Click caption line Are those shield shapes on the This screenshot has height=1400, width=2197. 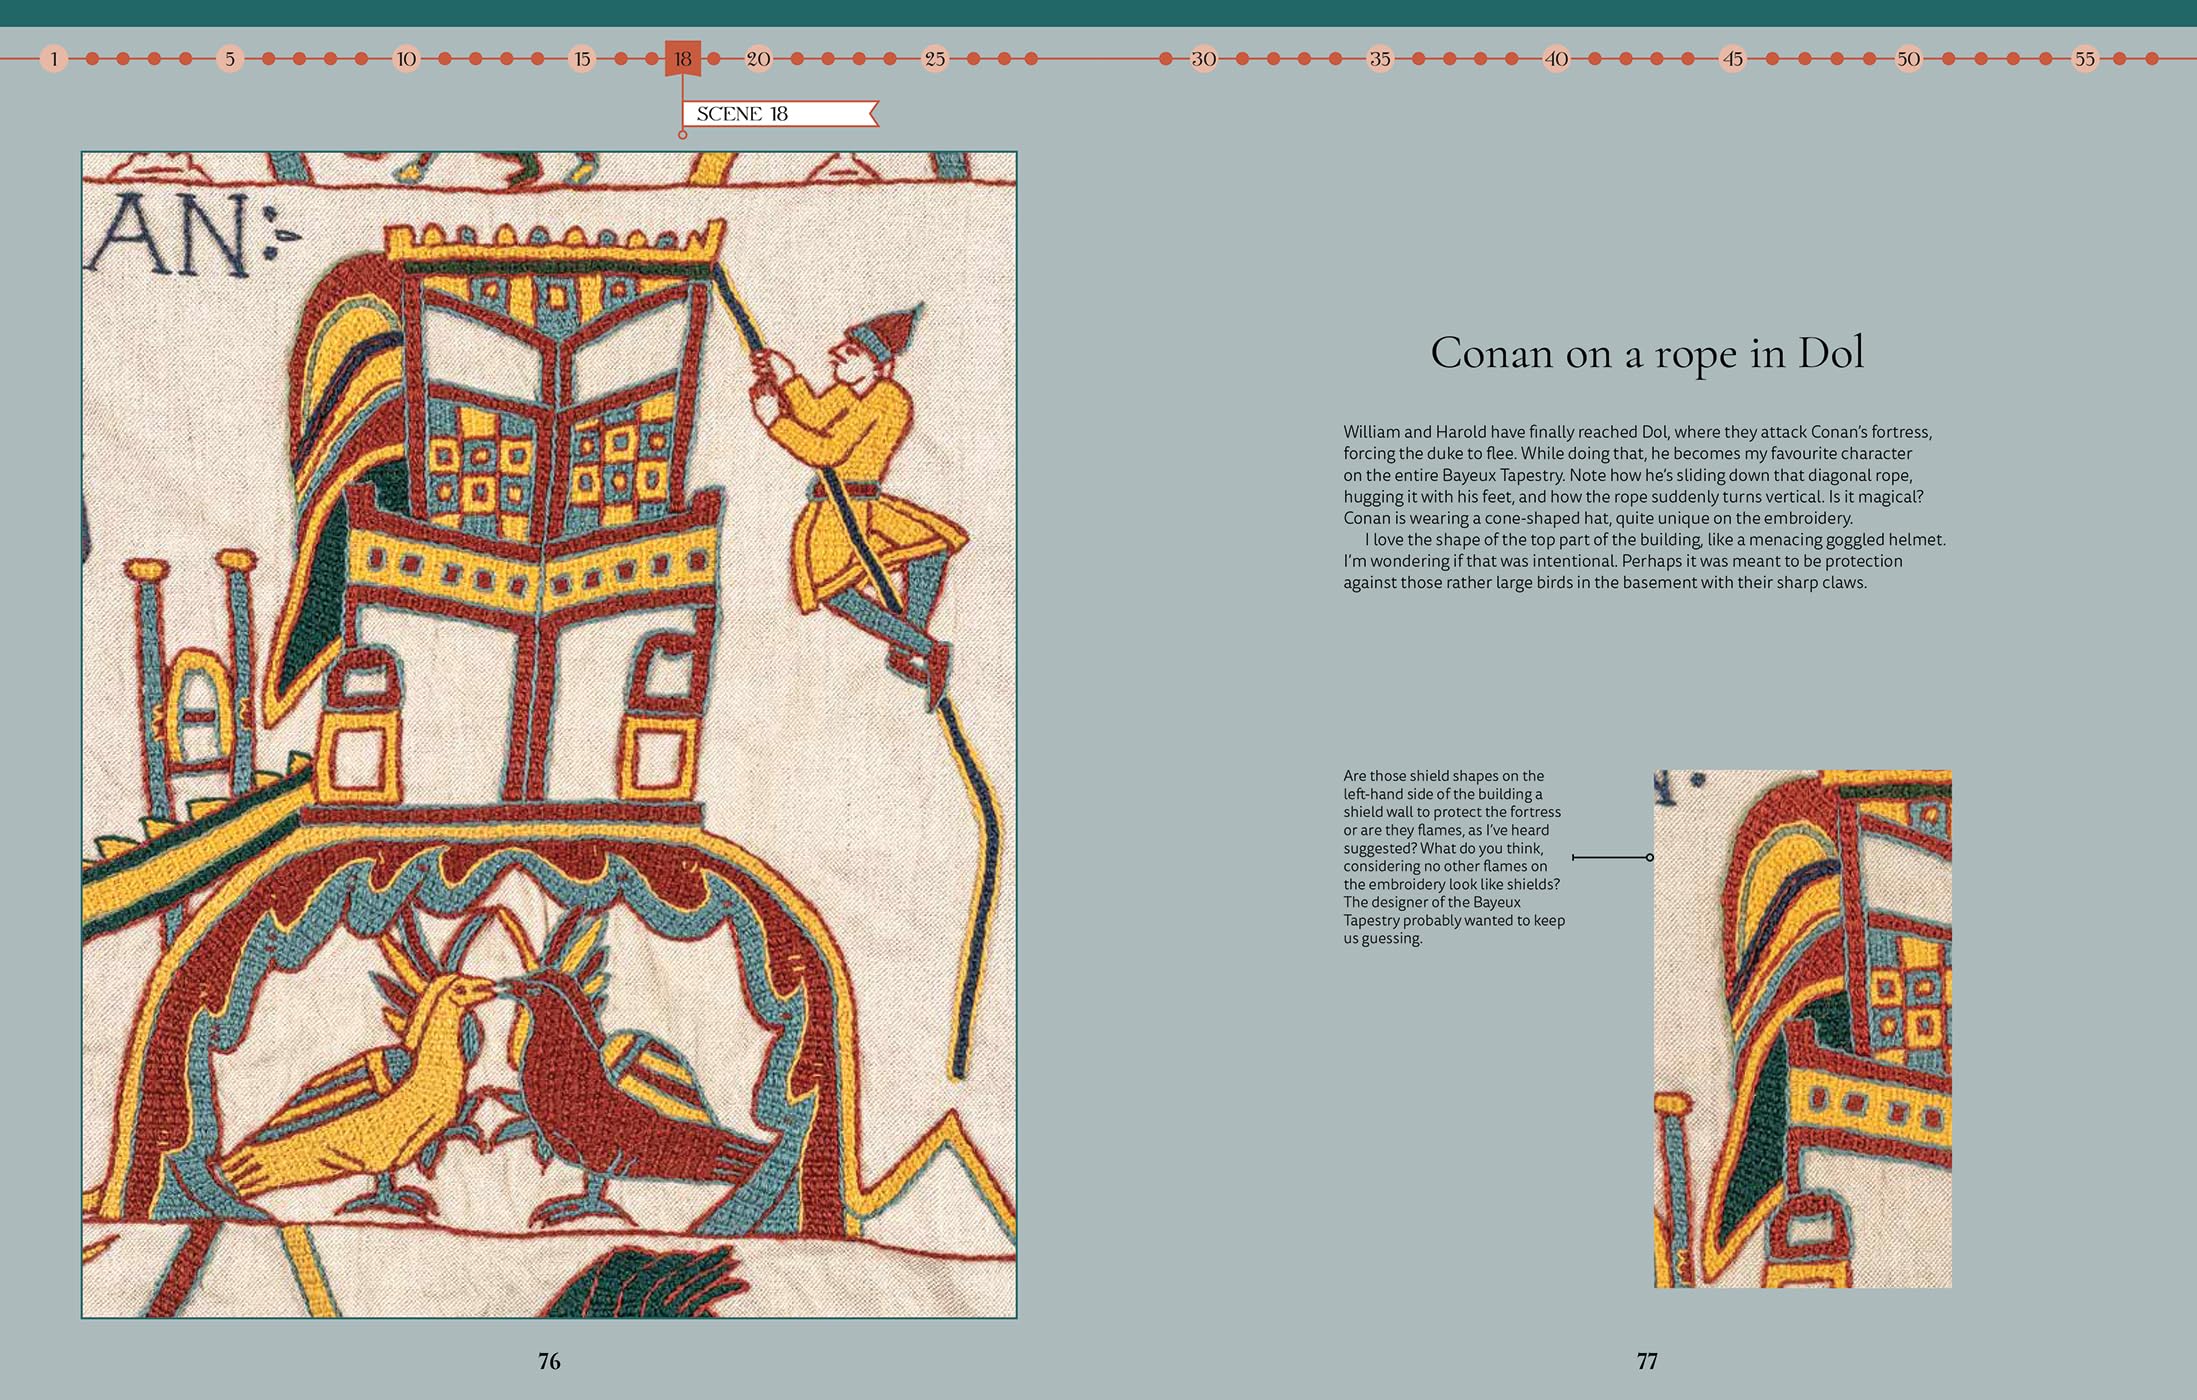click(x=1443, y=776)
